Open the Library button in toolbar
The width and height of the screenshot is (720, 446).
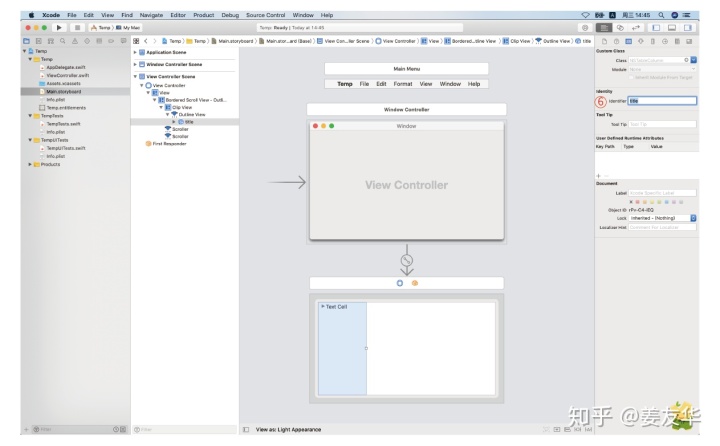click(585, 28)
